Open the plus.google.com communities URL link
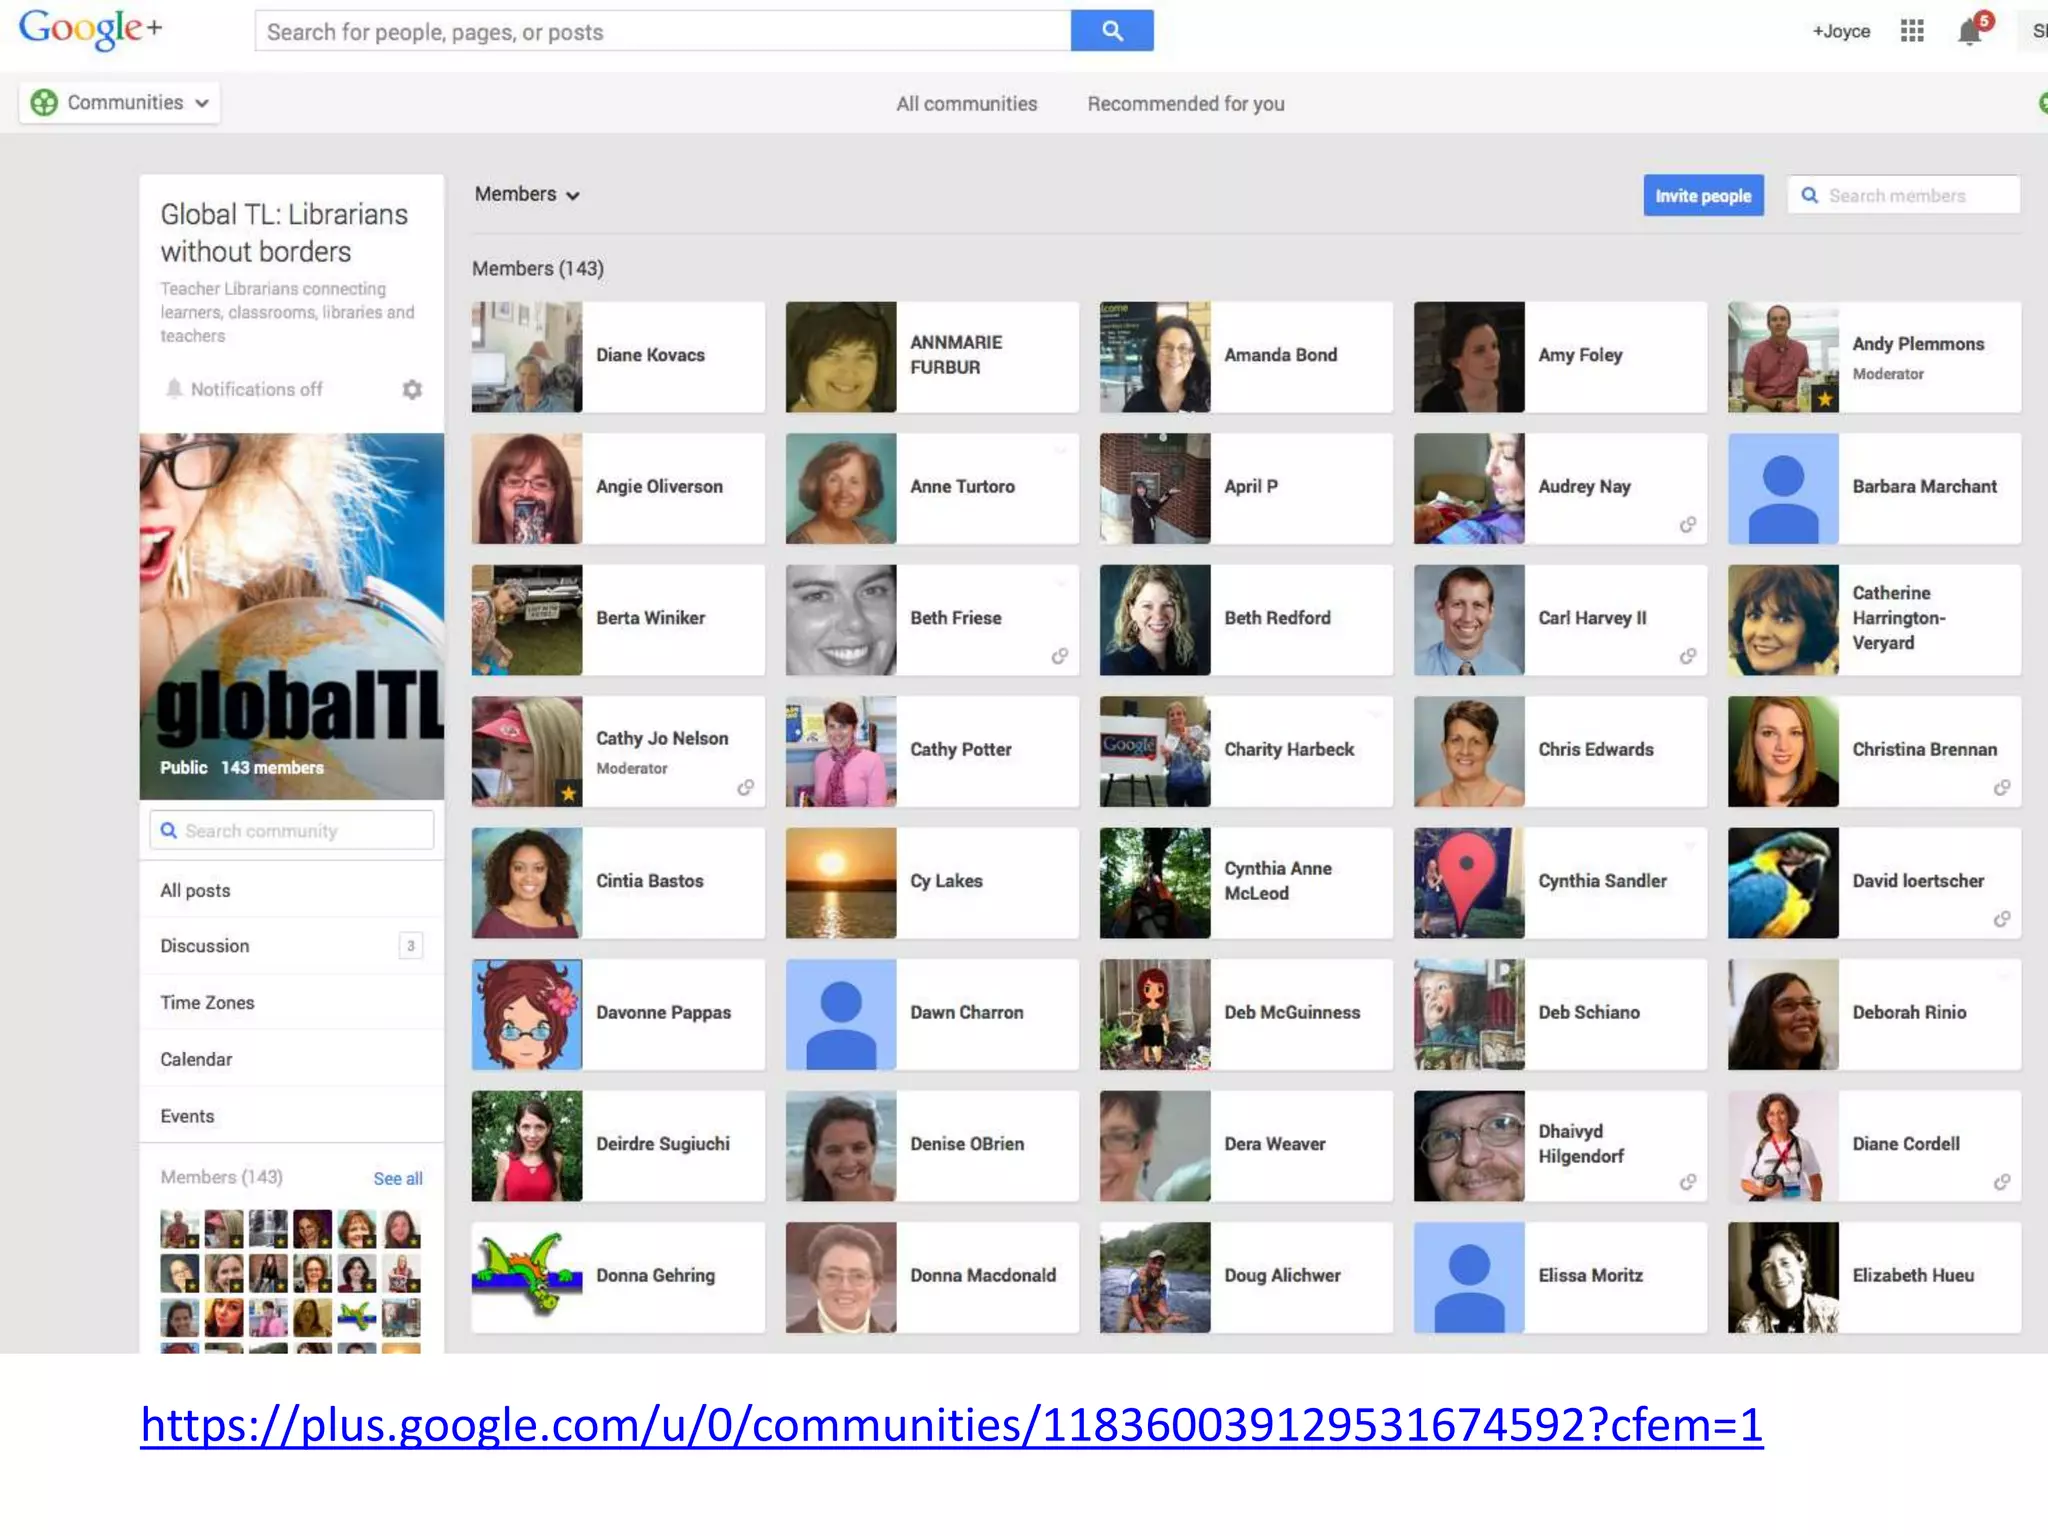The width and height of the screenshot is (2048, 1536). pos(951,1425)
